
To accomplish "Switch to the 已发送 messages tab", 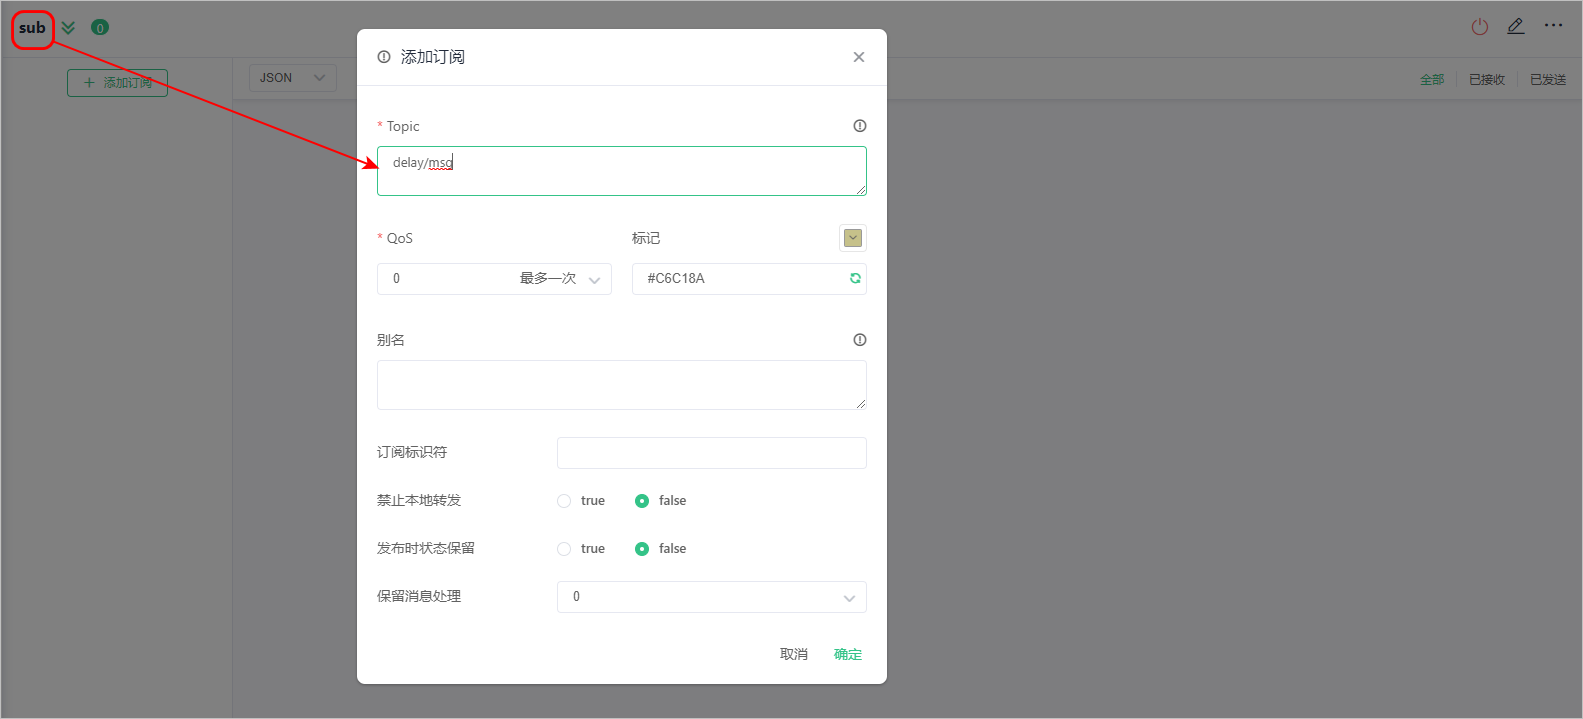I will click(1548, 80).
